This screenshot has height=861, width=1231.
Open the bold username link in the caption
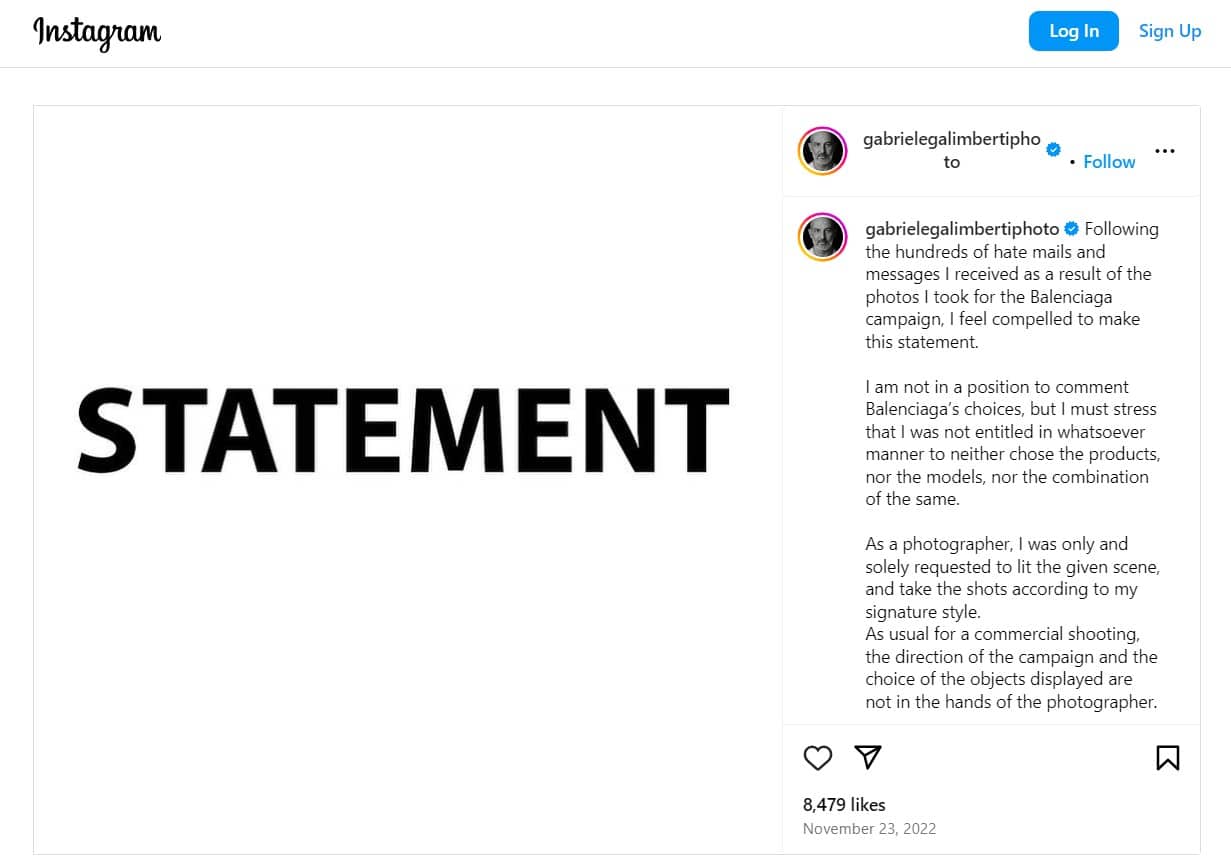click(x=961, y=229)
